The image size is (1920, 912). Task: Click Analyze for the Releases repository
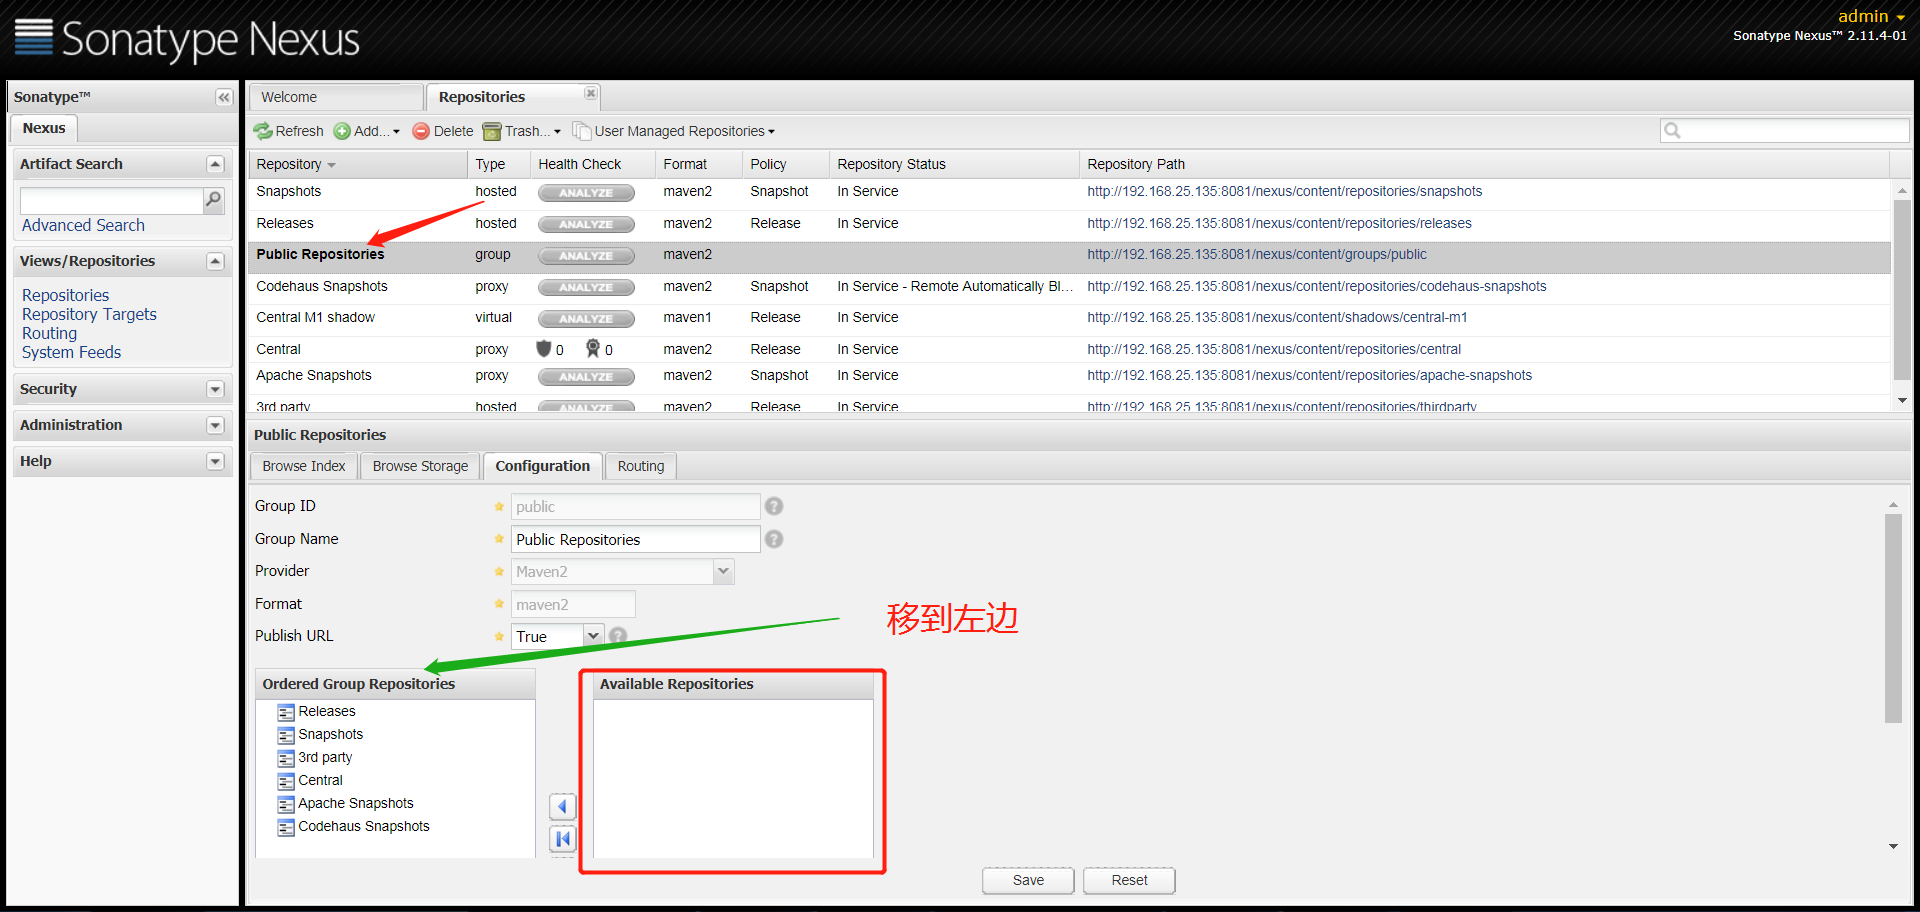point(586,224)
